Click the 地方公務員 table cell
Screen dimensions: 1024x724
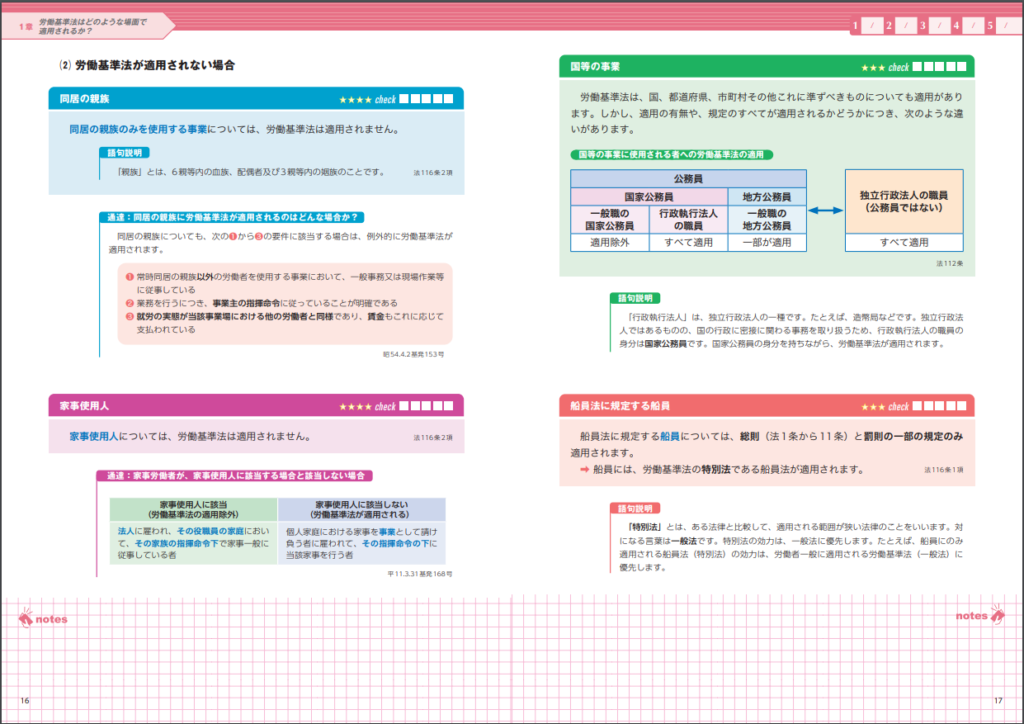(x=767, y=197)
